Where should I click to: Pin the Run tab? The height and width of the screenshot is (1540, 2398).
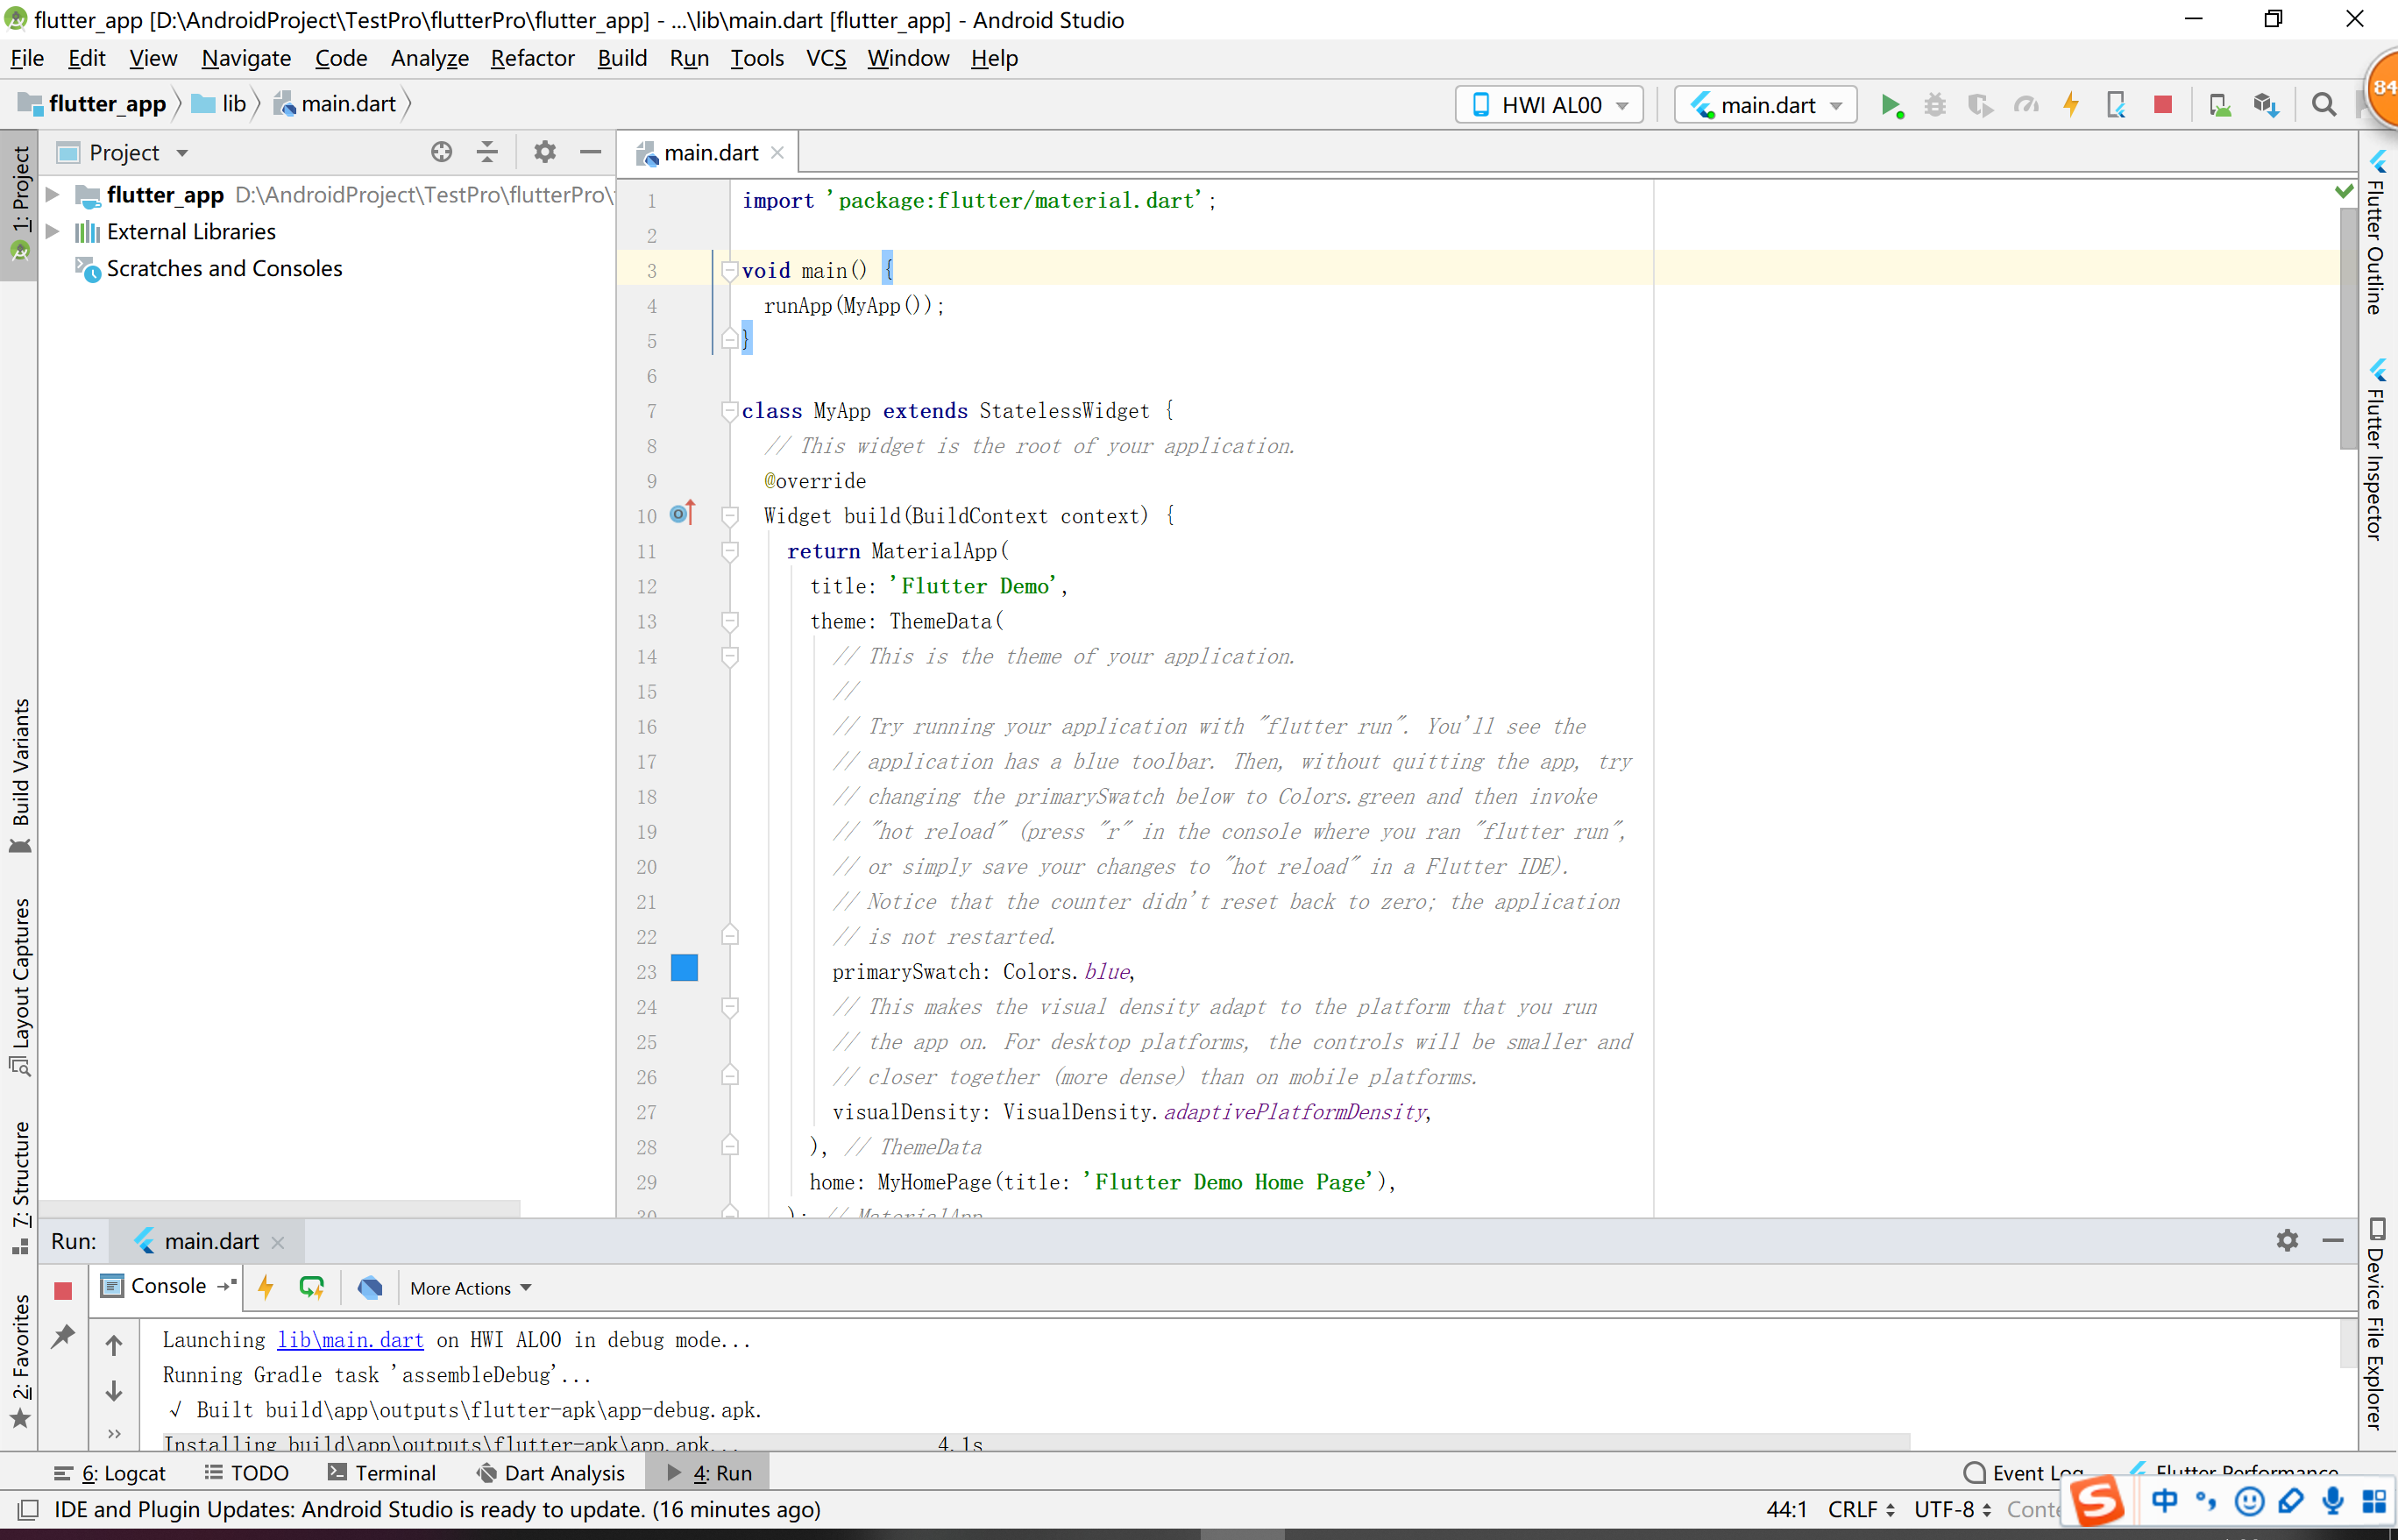tap(63, 1336)
